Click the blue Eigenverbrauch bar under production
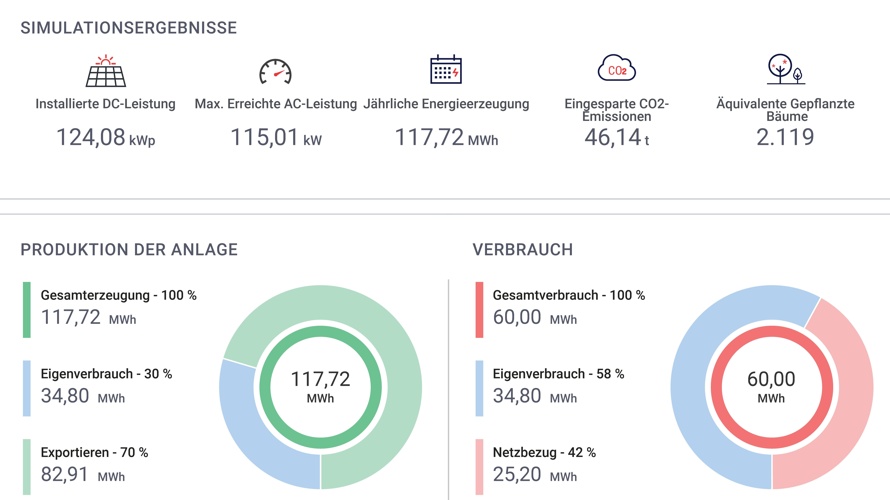890x500 pixels. (27, 388)
